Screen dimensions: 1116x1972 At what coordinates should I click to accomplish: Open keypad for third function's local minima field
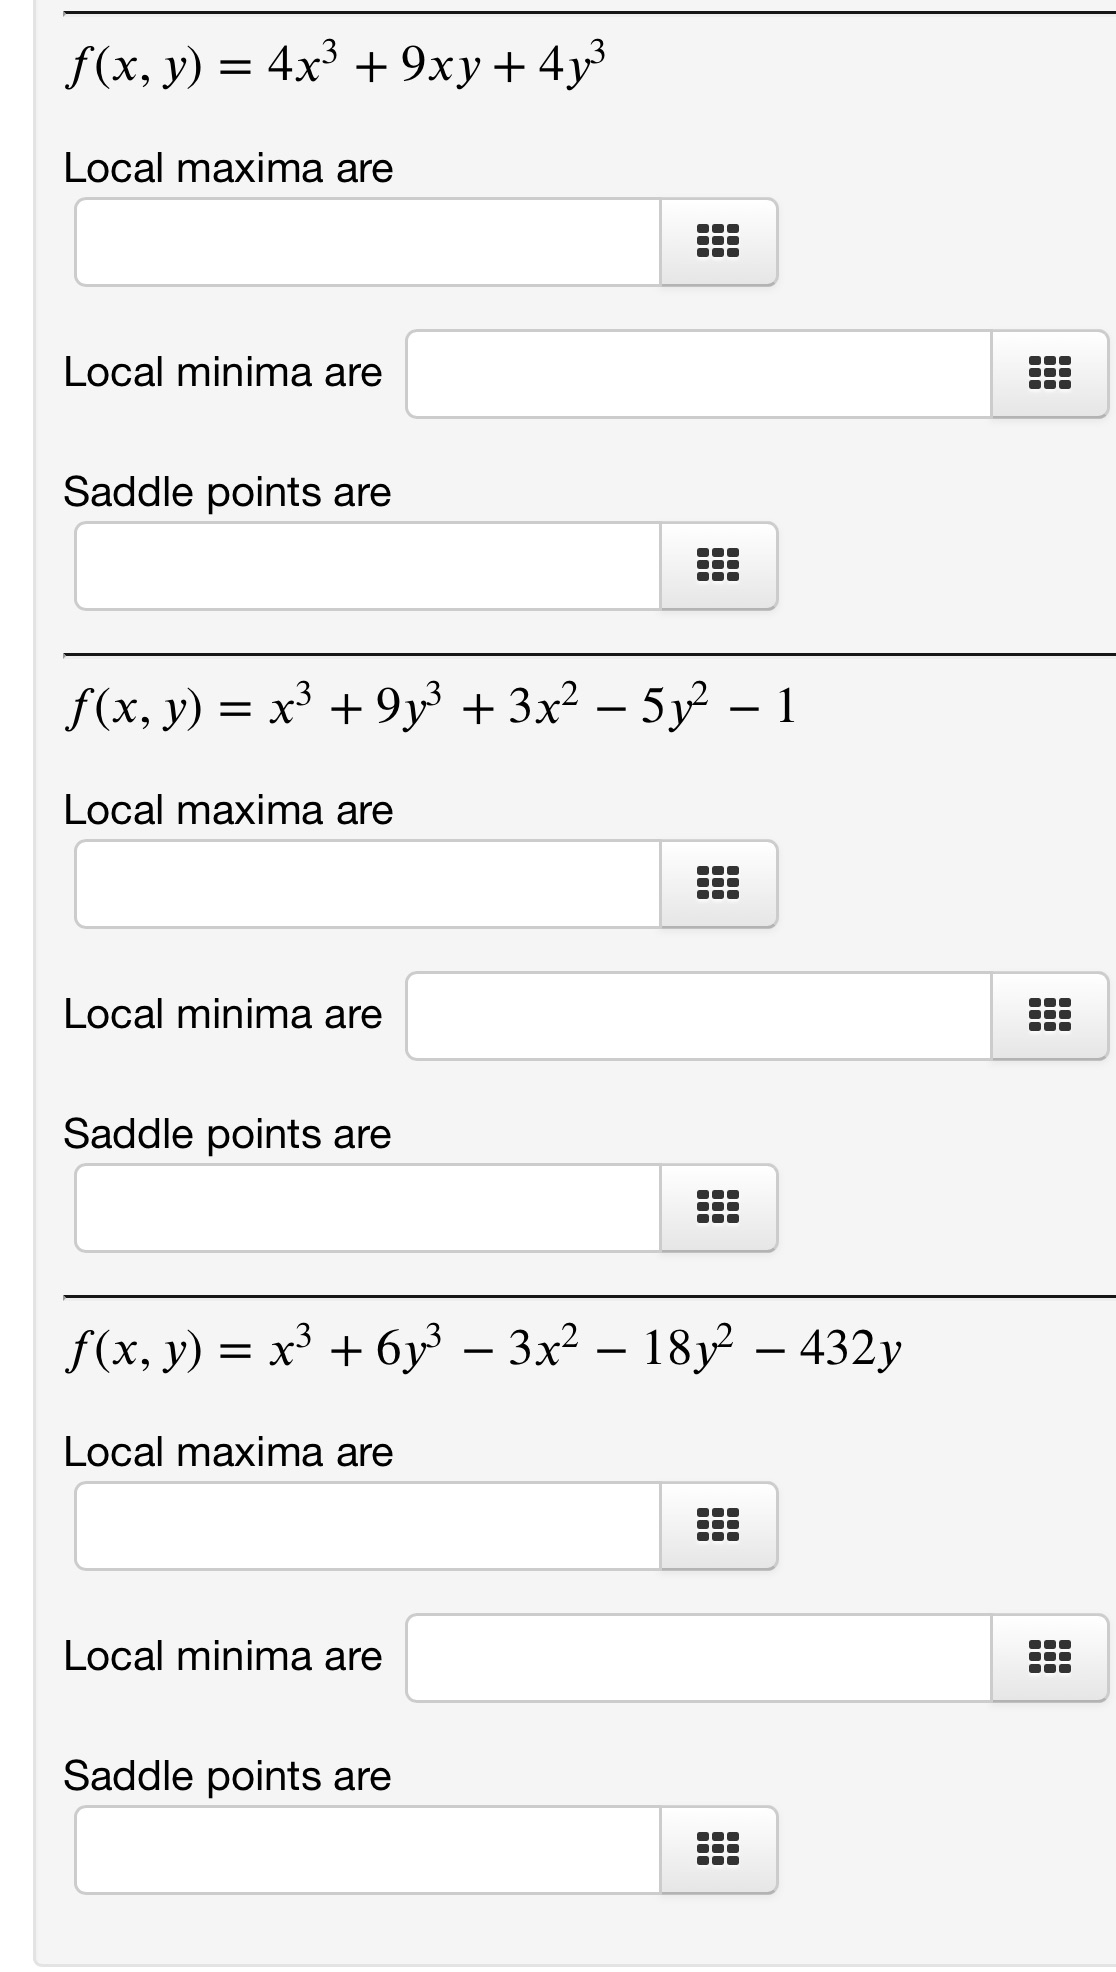click(x=1049, y=1656)
